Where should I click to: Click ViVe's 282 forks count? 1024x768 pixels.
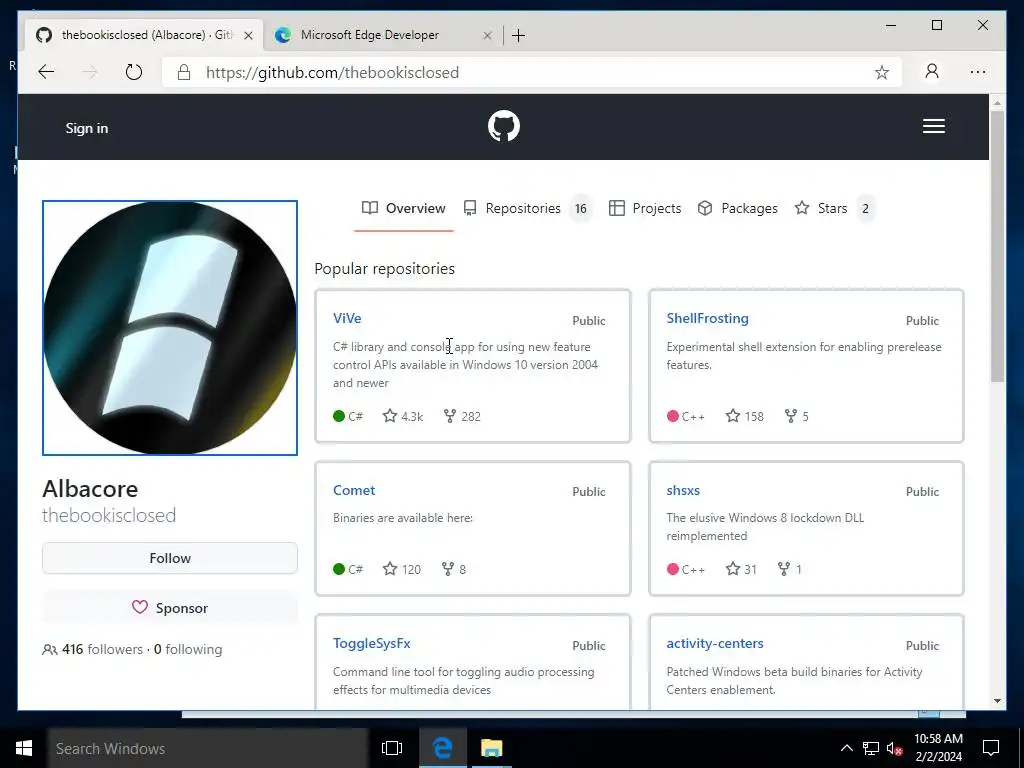462,416
